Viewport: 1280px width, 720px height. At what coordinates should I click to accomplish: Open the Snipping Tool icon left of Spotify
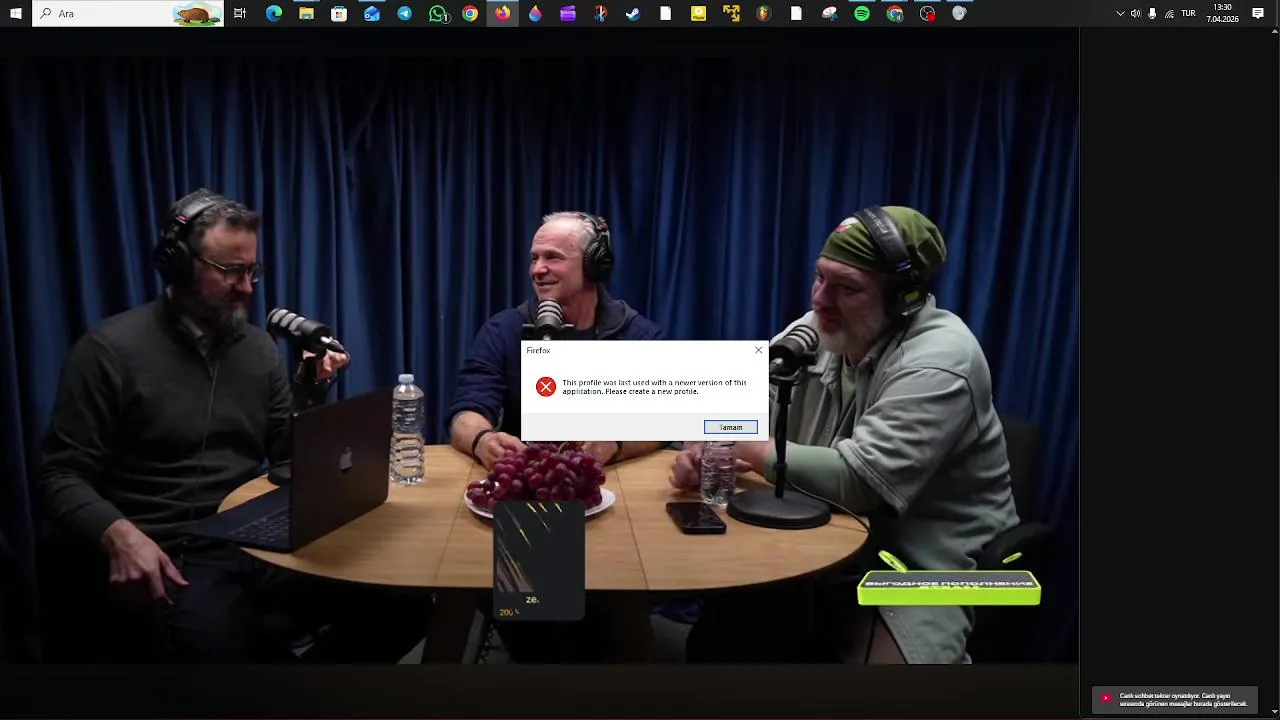829,13
